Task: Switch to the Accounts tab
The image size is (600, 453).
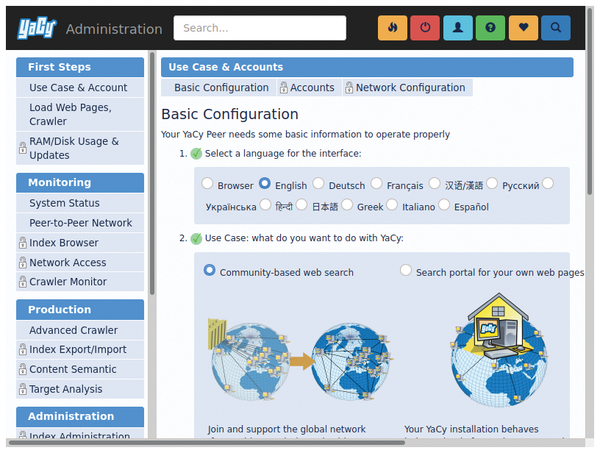Action: click(x=309, y=88)
